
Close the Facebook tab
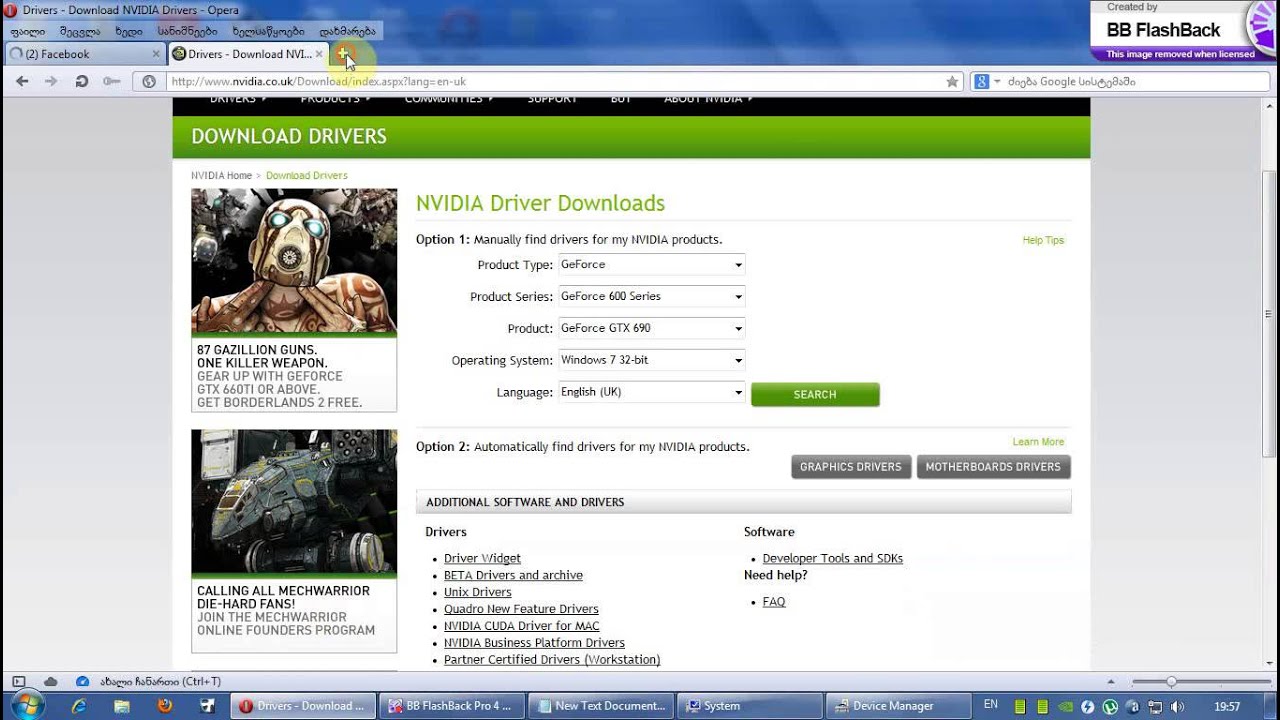[x=156, y=54]
